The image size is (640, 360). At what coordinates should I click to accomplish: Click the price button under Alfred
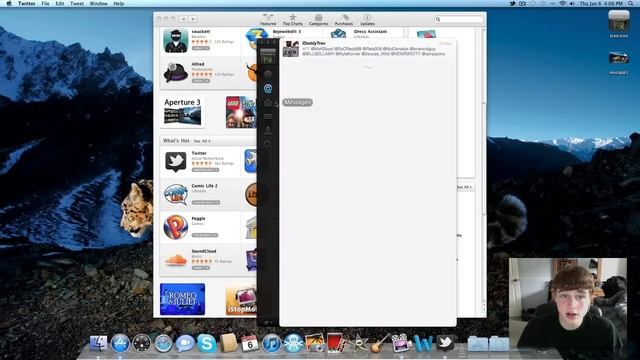point(200,81)
